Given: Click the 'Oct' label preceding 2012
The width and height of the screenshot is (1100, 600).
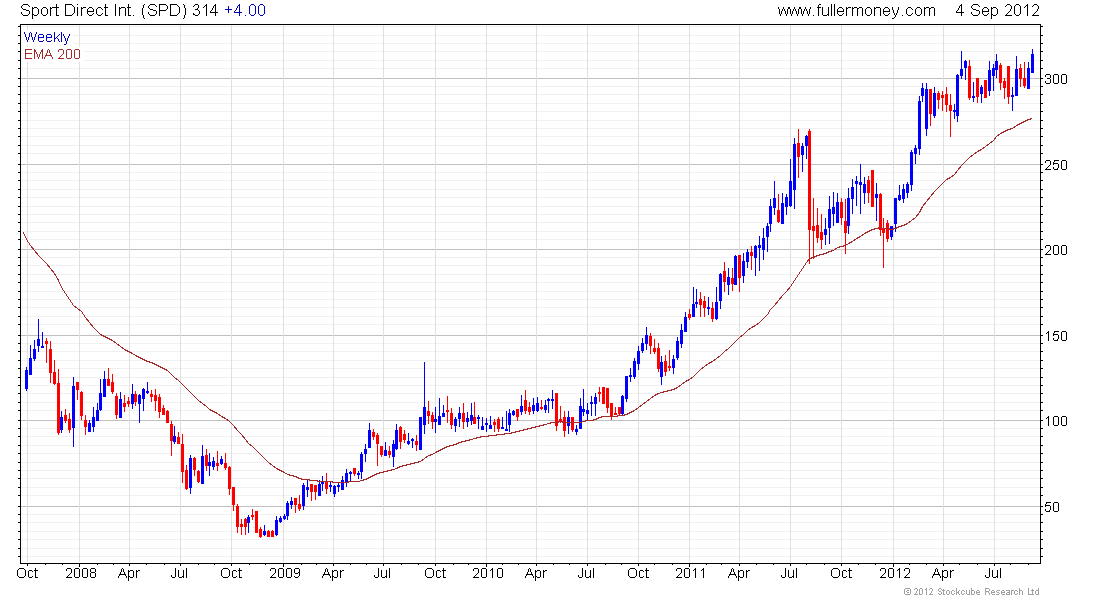Looking at the screenshot, I should click(841, 573).
